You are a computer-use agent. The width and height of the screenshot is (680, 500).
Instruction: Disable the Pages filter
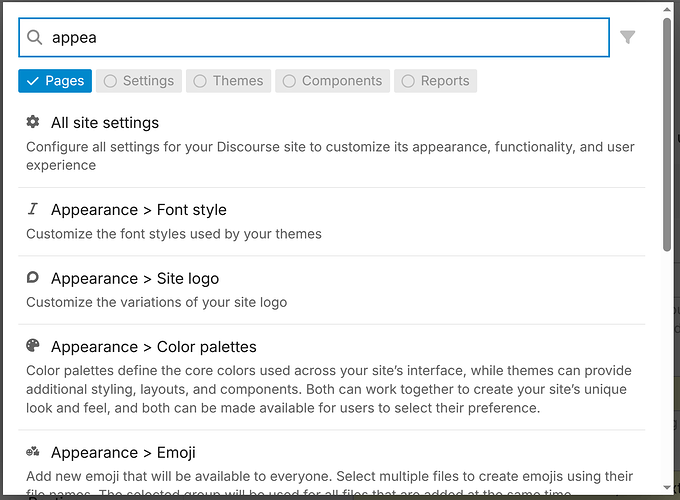pos(55,81)
